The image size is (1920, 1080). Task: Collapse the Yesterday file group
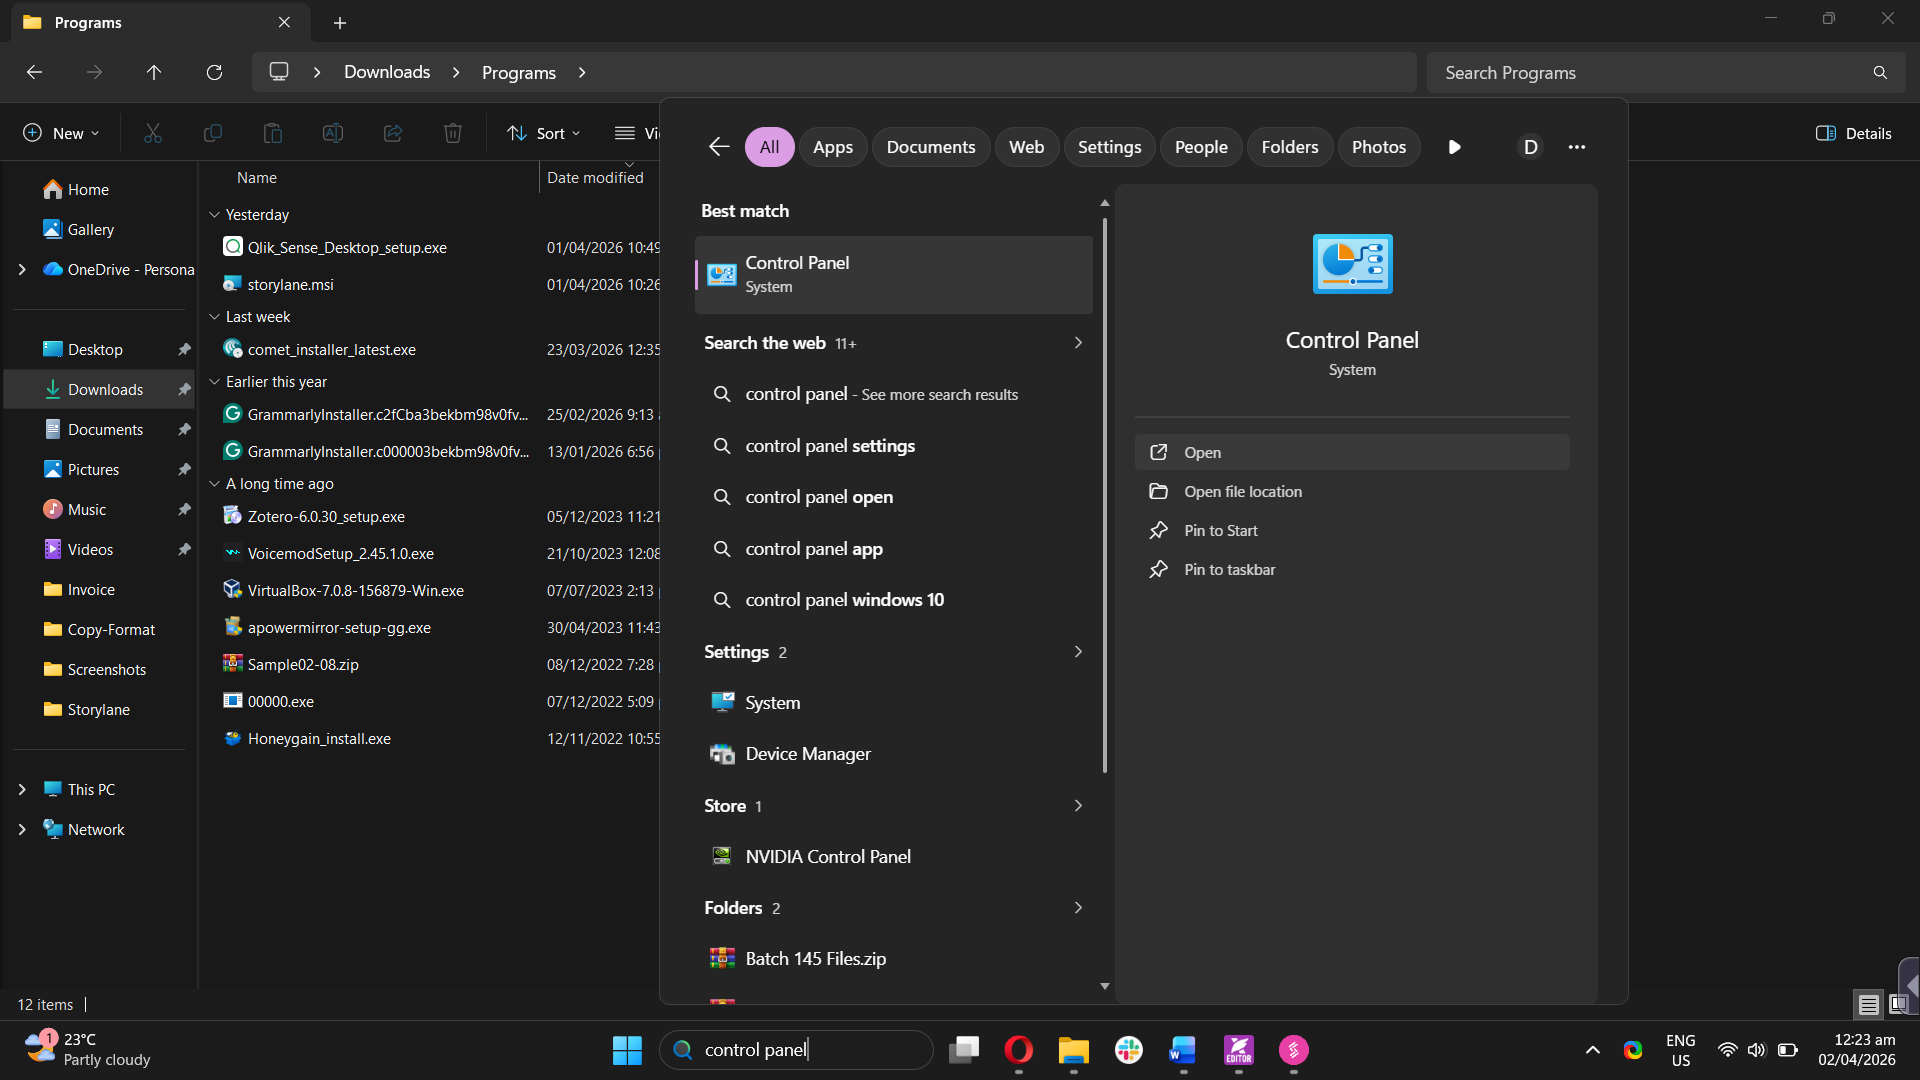point(214,215)
